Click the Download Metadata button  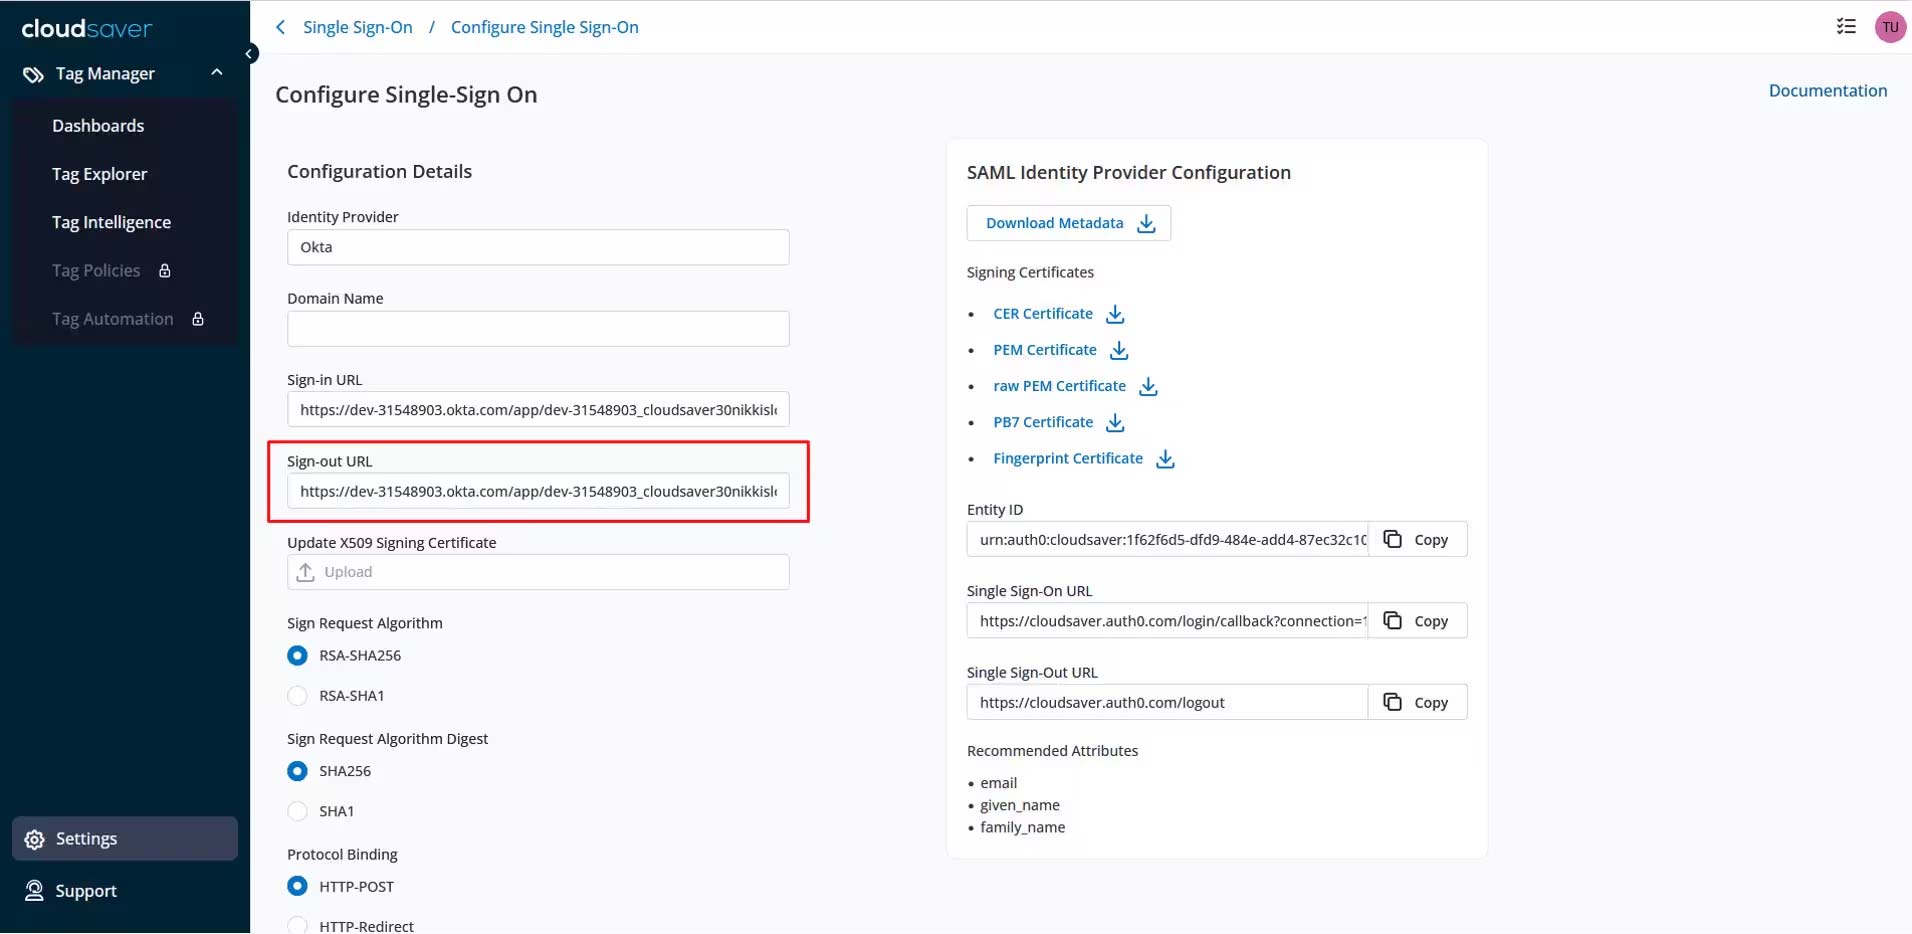(1068, 223)
